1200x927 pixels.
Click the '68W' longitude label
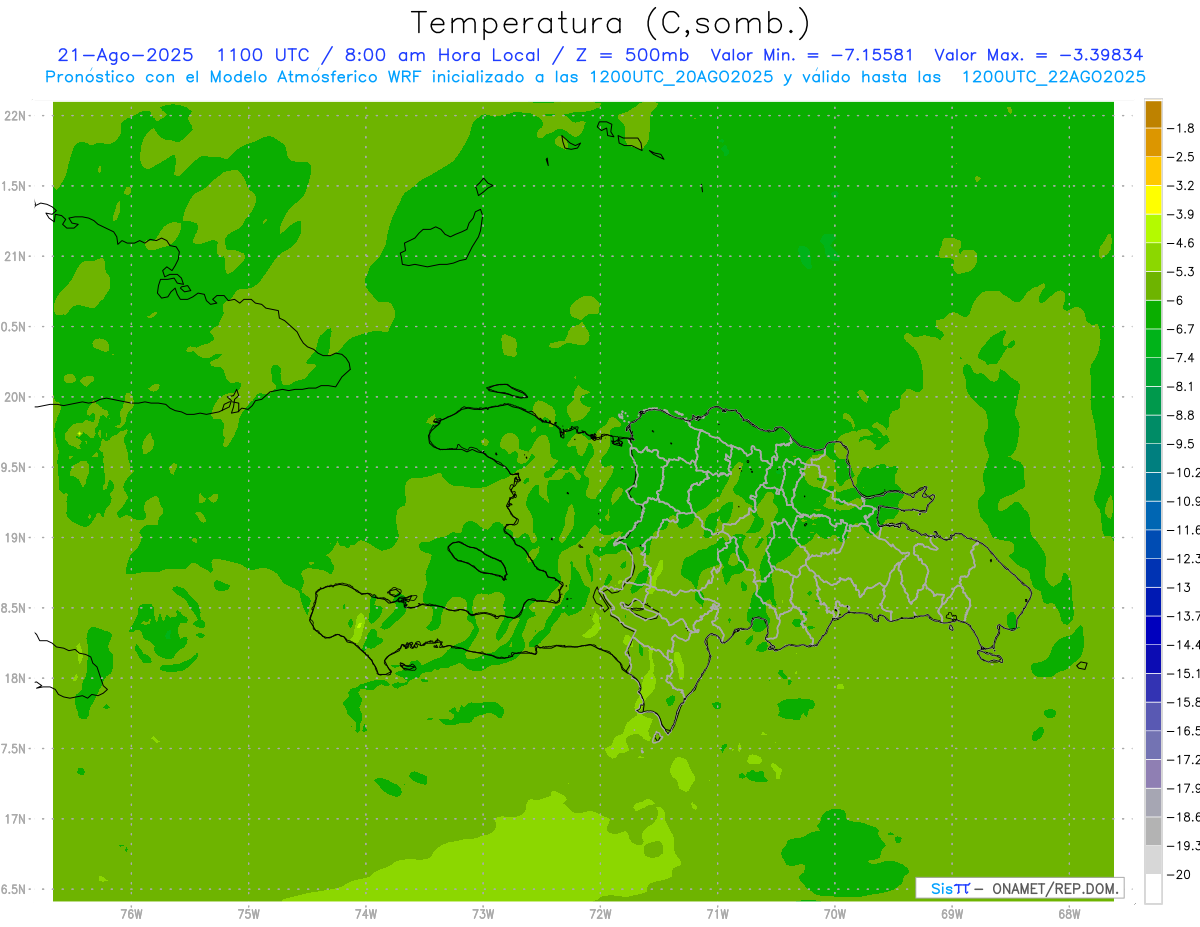coord(1068,914)
